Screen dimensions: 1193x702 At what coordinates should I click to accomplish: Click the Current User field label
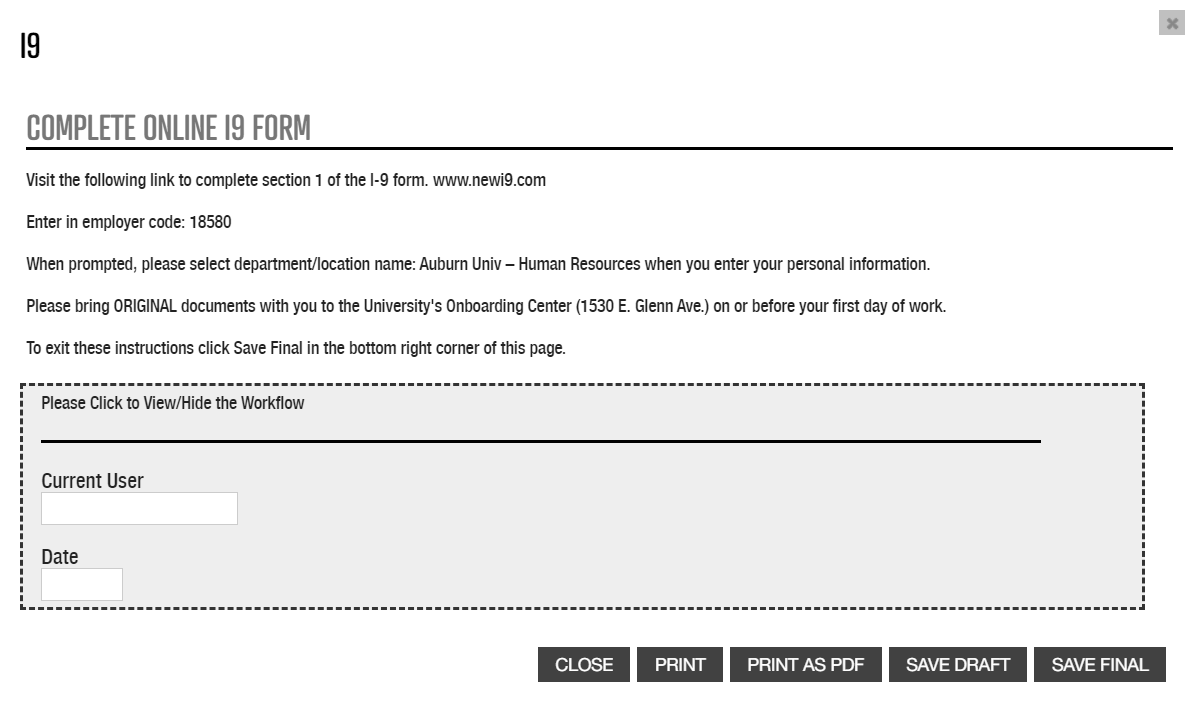pos(92,481)
